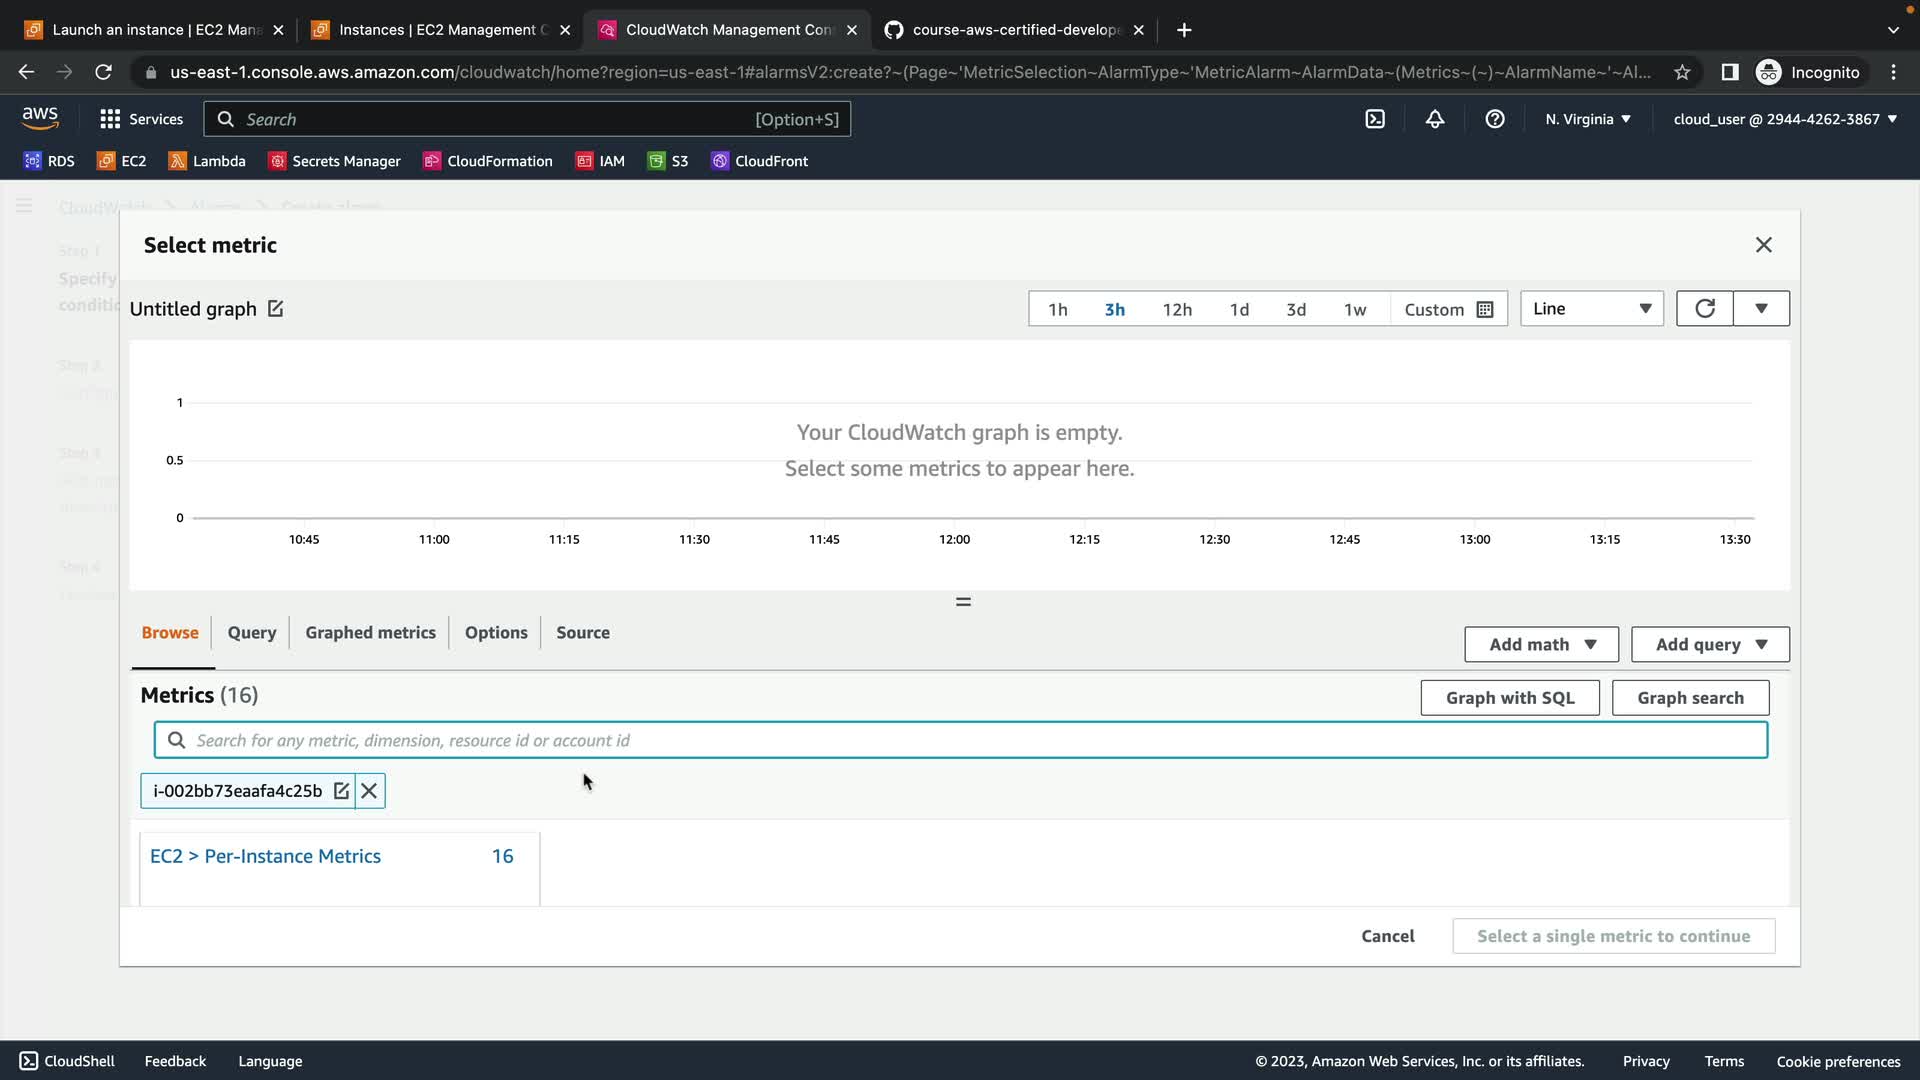Click the help question mark icon

click(x=1495, y=119)
